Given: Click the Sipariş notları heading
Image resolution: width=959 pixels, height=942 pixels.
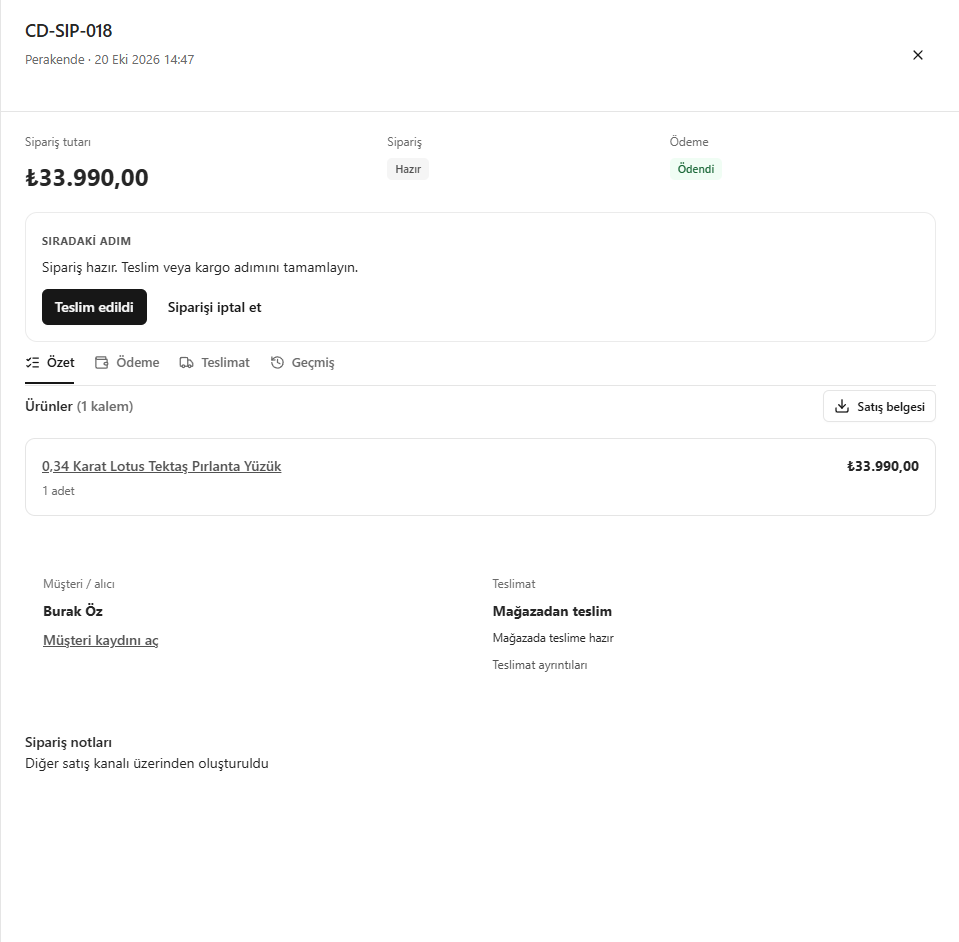Looking at the screenshot, I should (68, 742).
